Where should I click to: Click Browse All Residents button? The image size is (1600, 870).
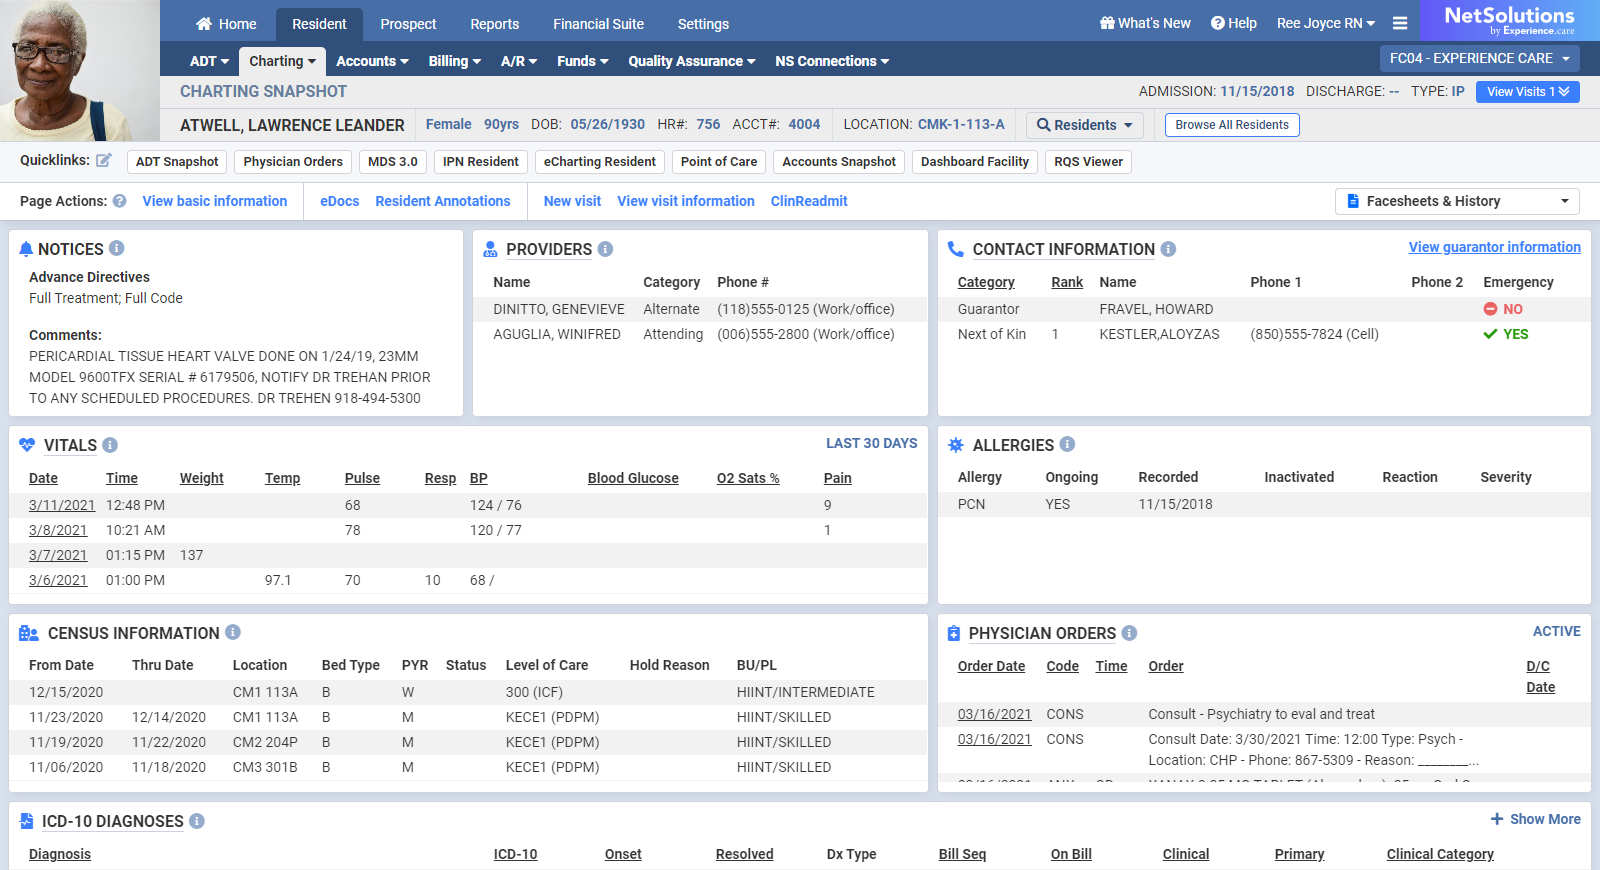(1232, 125)
